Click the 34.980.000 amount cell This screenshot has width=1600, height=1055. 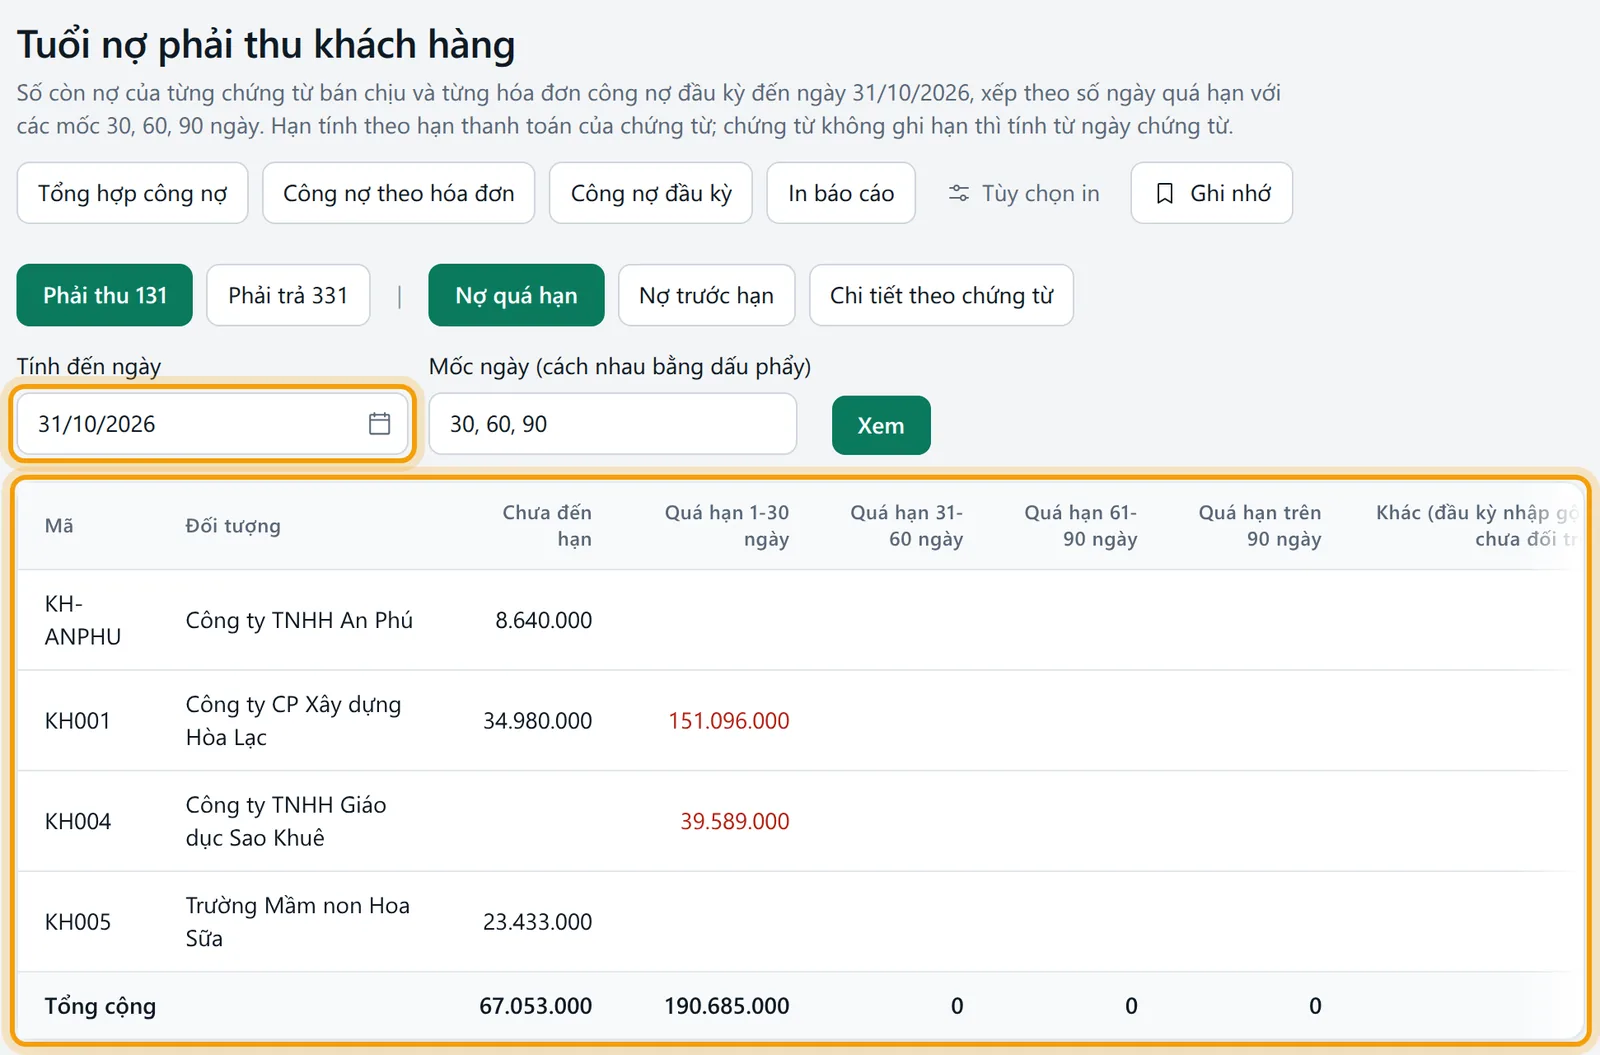tap(538, 721)
